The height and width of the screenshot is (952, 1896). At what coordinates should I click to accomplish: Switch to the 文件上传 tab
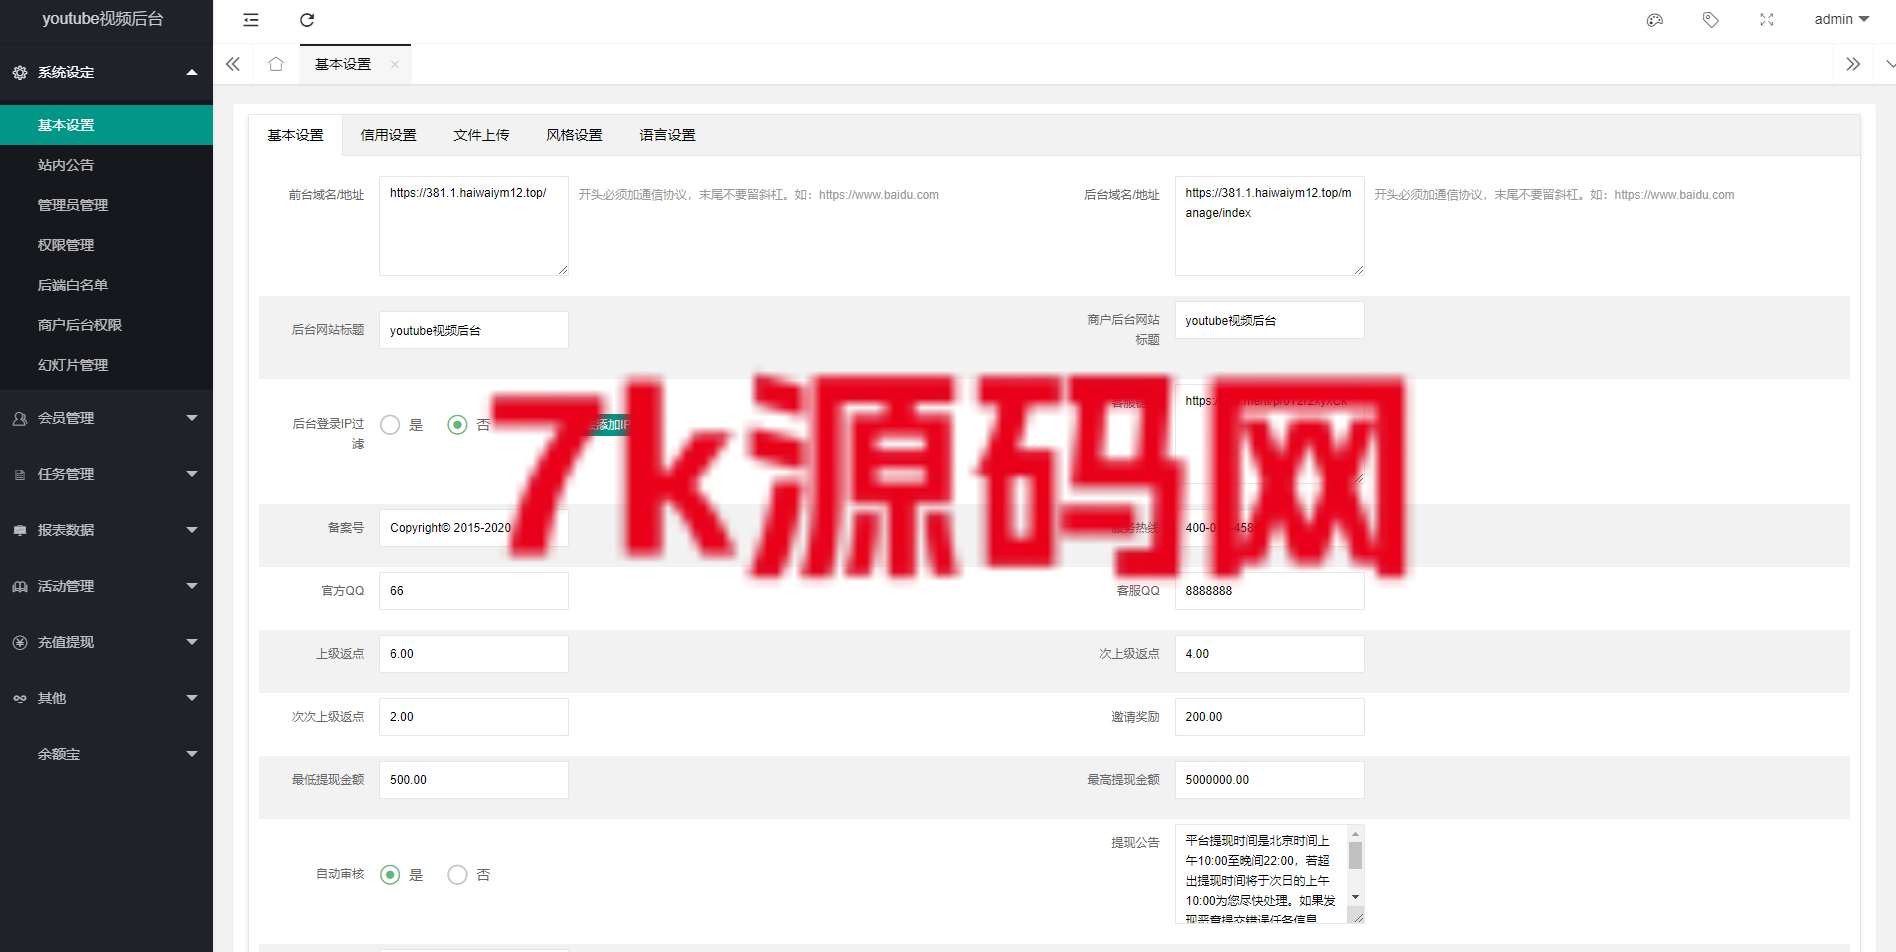481,135
